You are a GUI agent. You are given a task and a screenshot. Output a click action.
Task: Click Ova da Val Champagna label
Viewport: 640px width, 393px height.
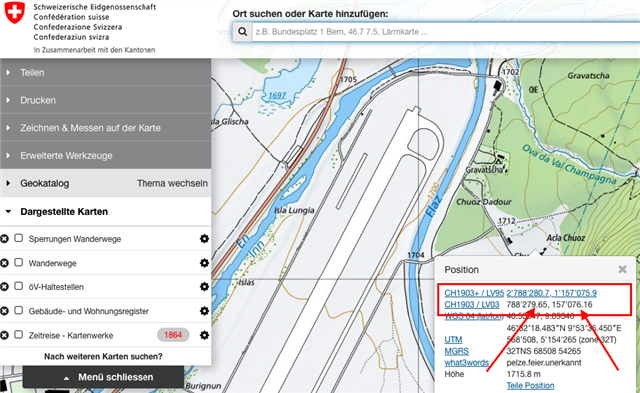tap(569, 164)
